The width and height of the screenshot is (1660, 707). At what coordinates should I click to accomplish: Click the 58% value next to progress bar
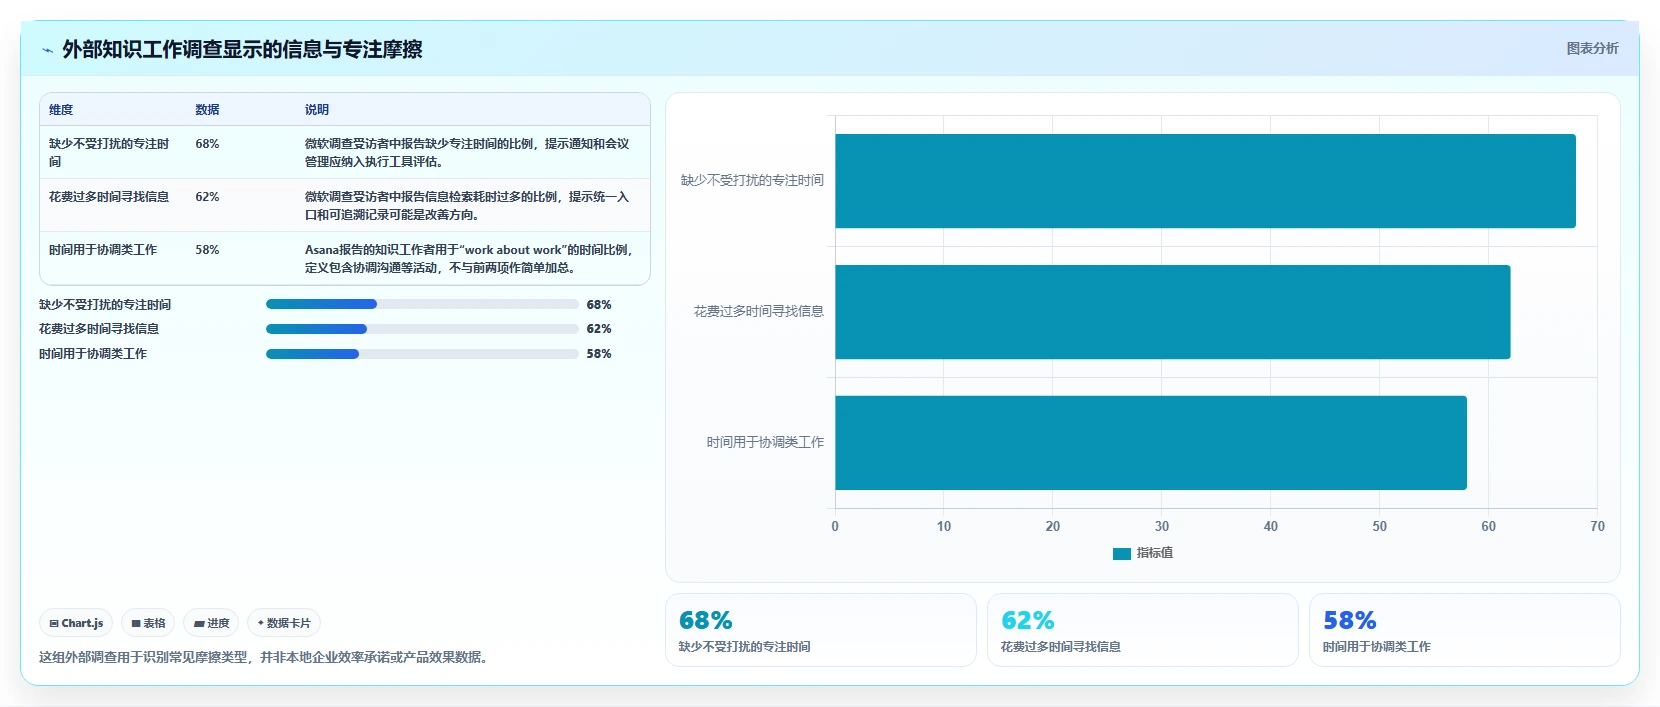(x=599, y=354)
